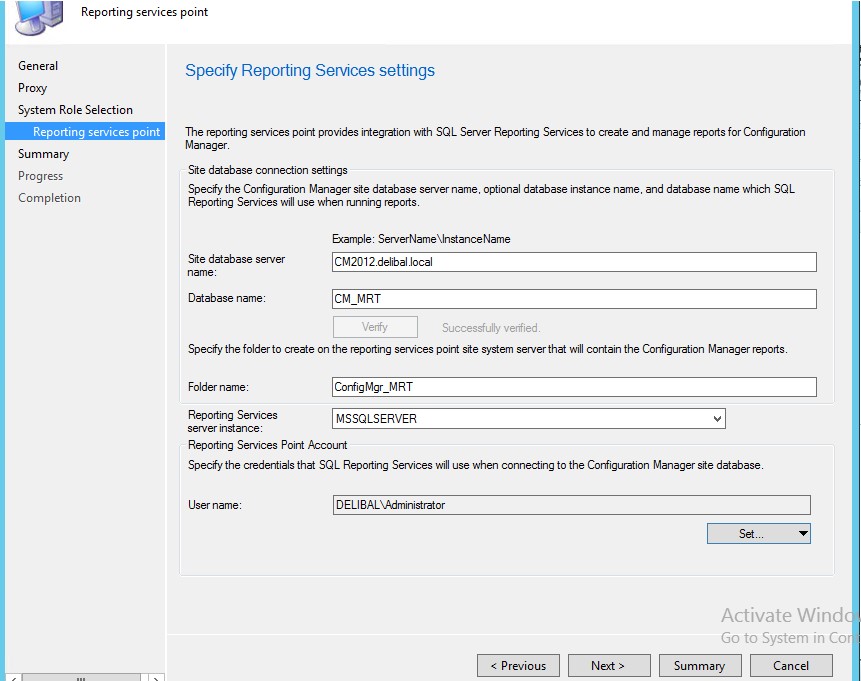Select the General step in sidebar
Screen dimensions: 861x681
click(38, 66)
